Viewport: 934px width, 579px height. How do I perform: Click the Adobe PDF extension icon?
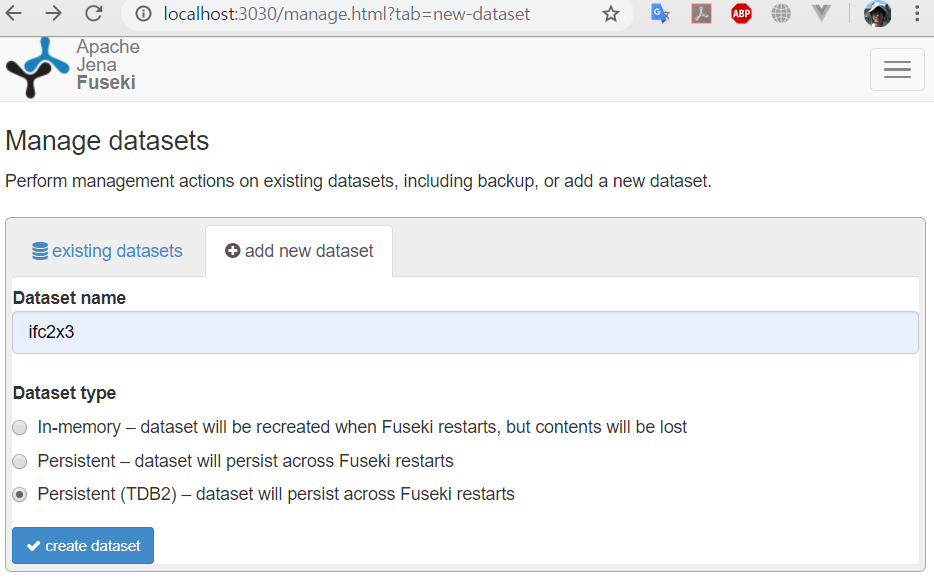(701, 13)
